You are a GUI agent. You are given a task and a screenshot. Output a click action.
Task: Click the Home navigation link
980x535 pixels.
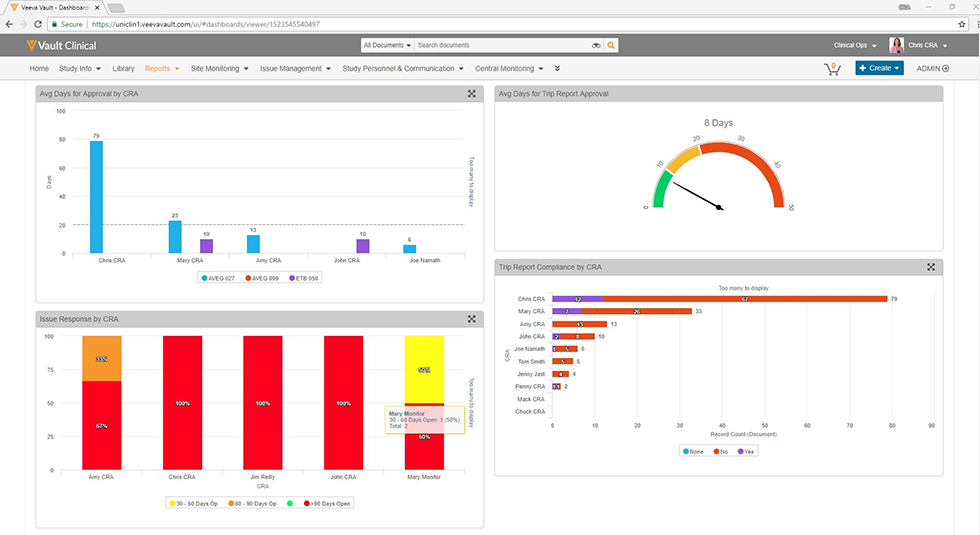point(39,69)
